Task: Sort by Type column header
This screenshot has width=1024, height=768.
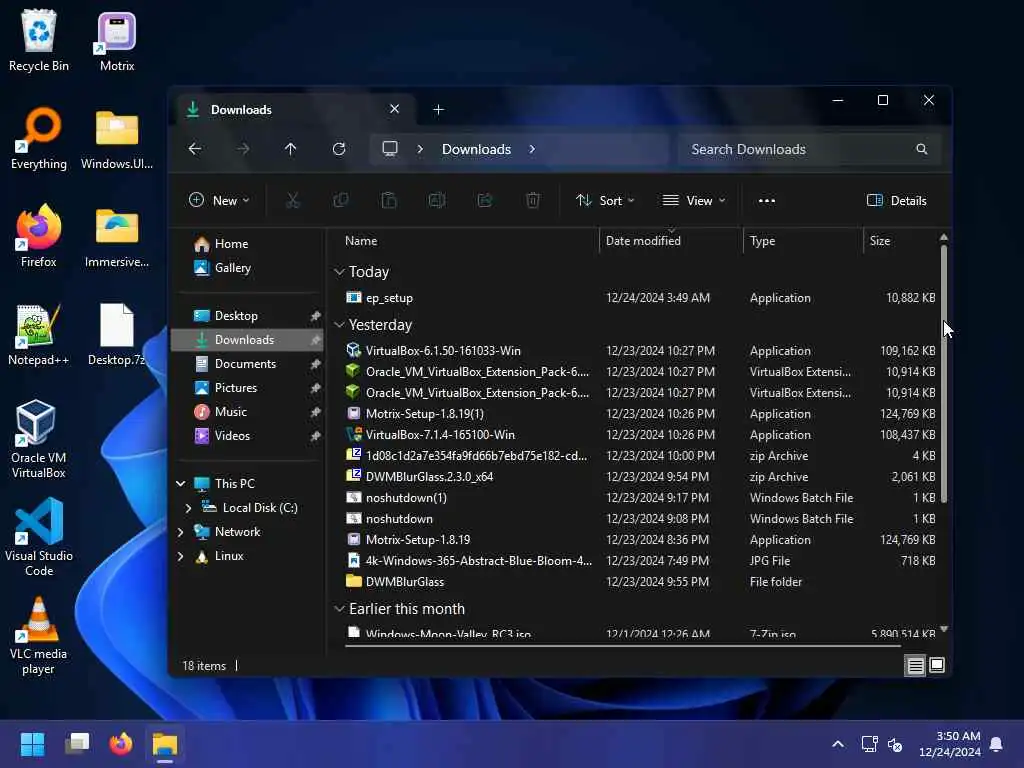Action: pos(762,241)
